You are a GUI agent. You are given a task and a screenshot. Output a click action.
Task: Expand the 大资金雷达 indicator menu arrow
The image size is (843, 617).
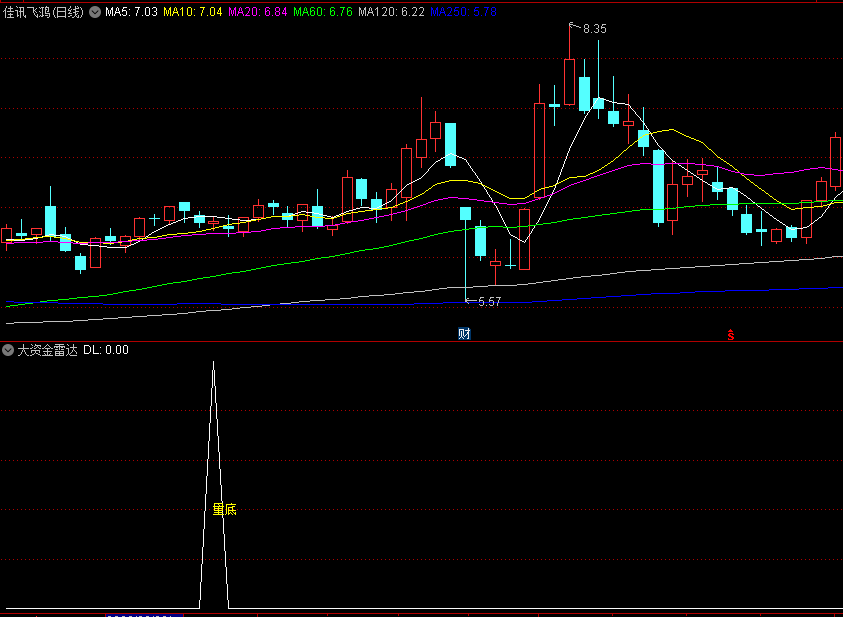click(x=8, y=350)
